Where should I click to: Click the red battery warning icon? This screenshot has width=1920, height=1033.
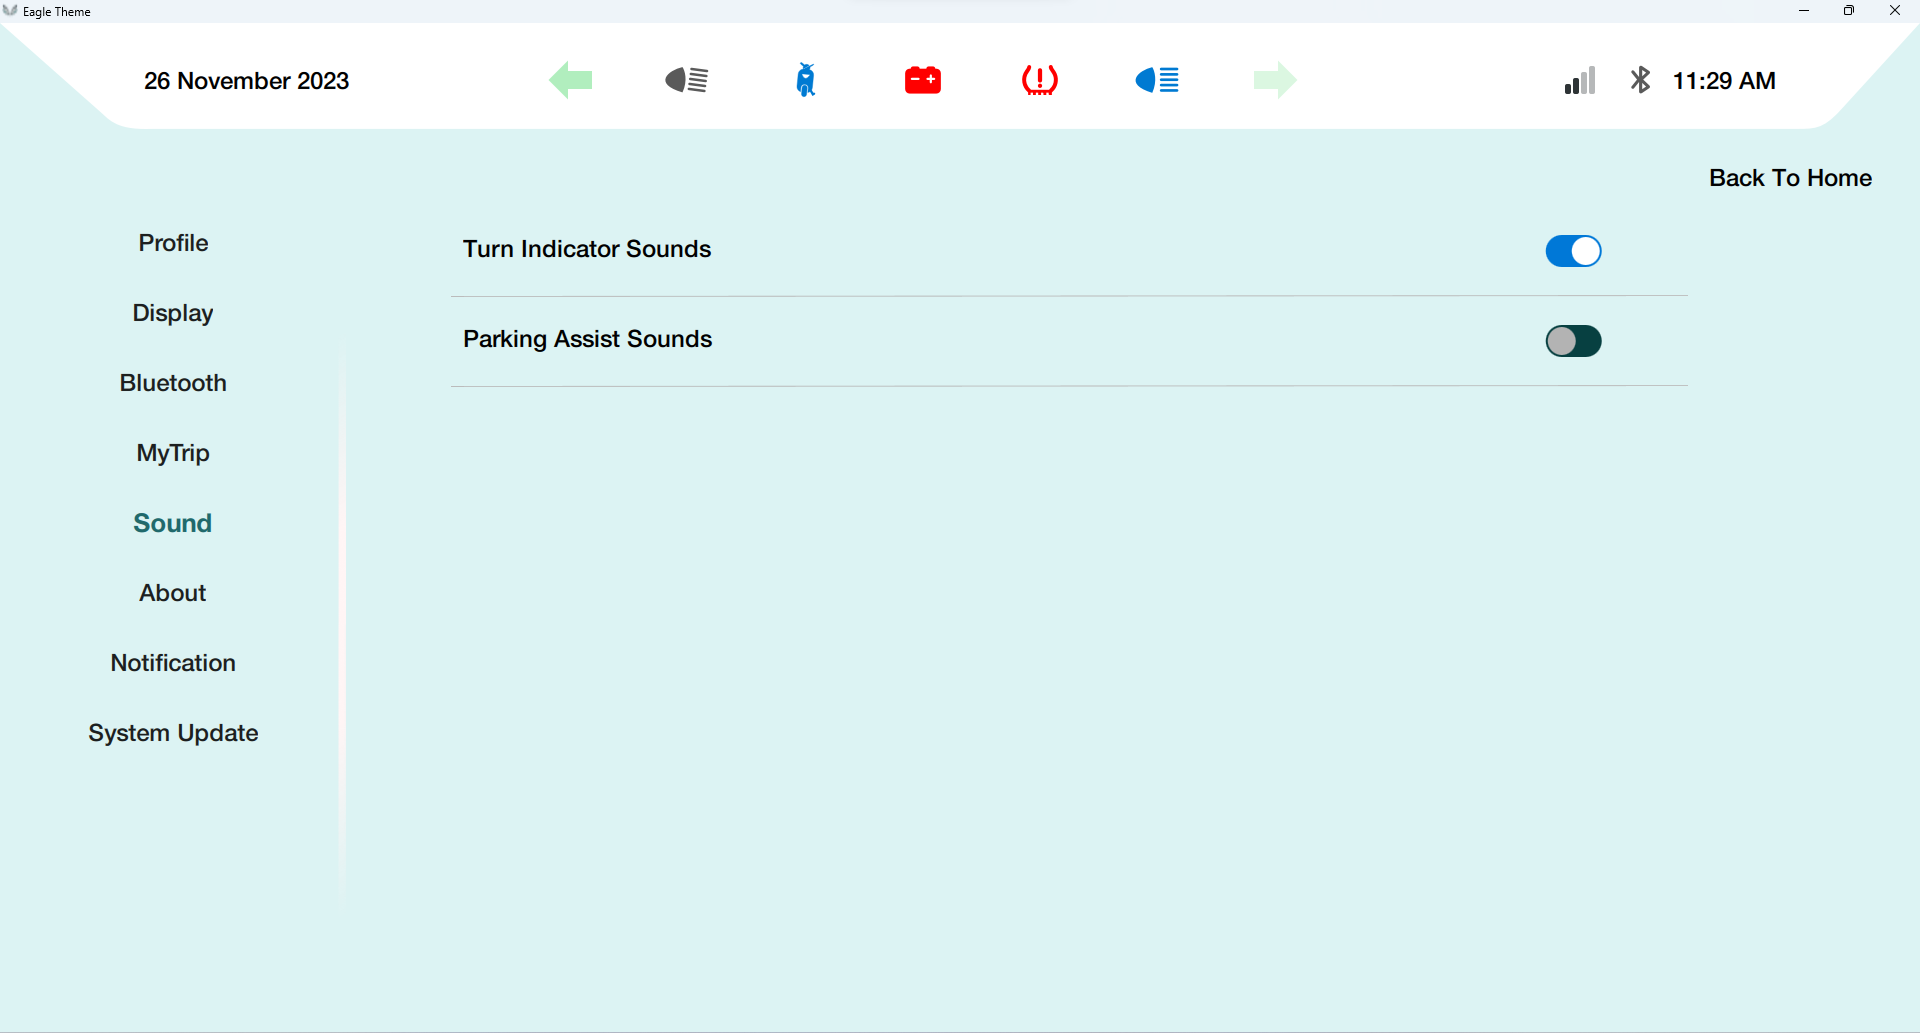(x=922, y=80)
